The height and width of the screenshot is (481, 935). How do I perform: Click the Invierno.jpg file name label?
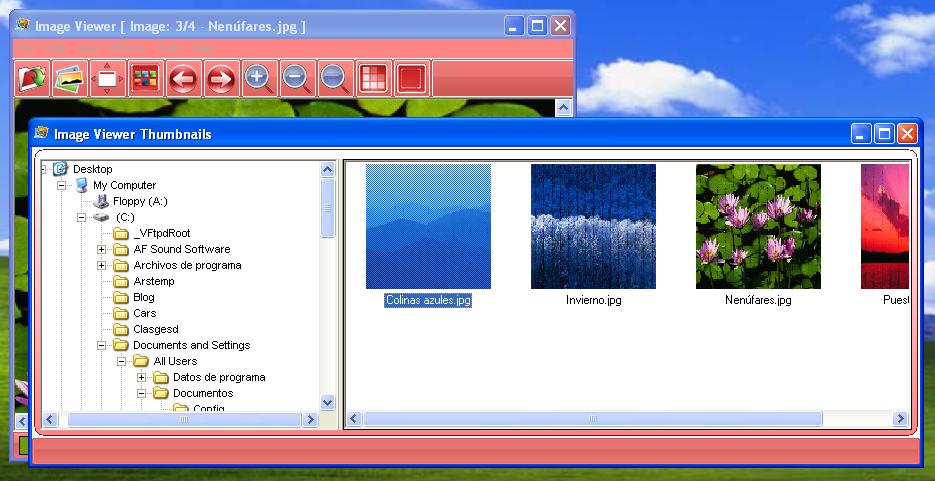593,300
